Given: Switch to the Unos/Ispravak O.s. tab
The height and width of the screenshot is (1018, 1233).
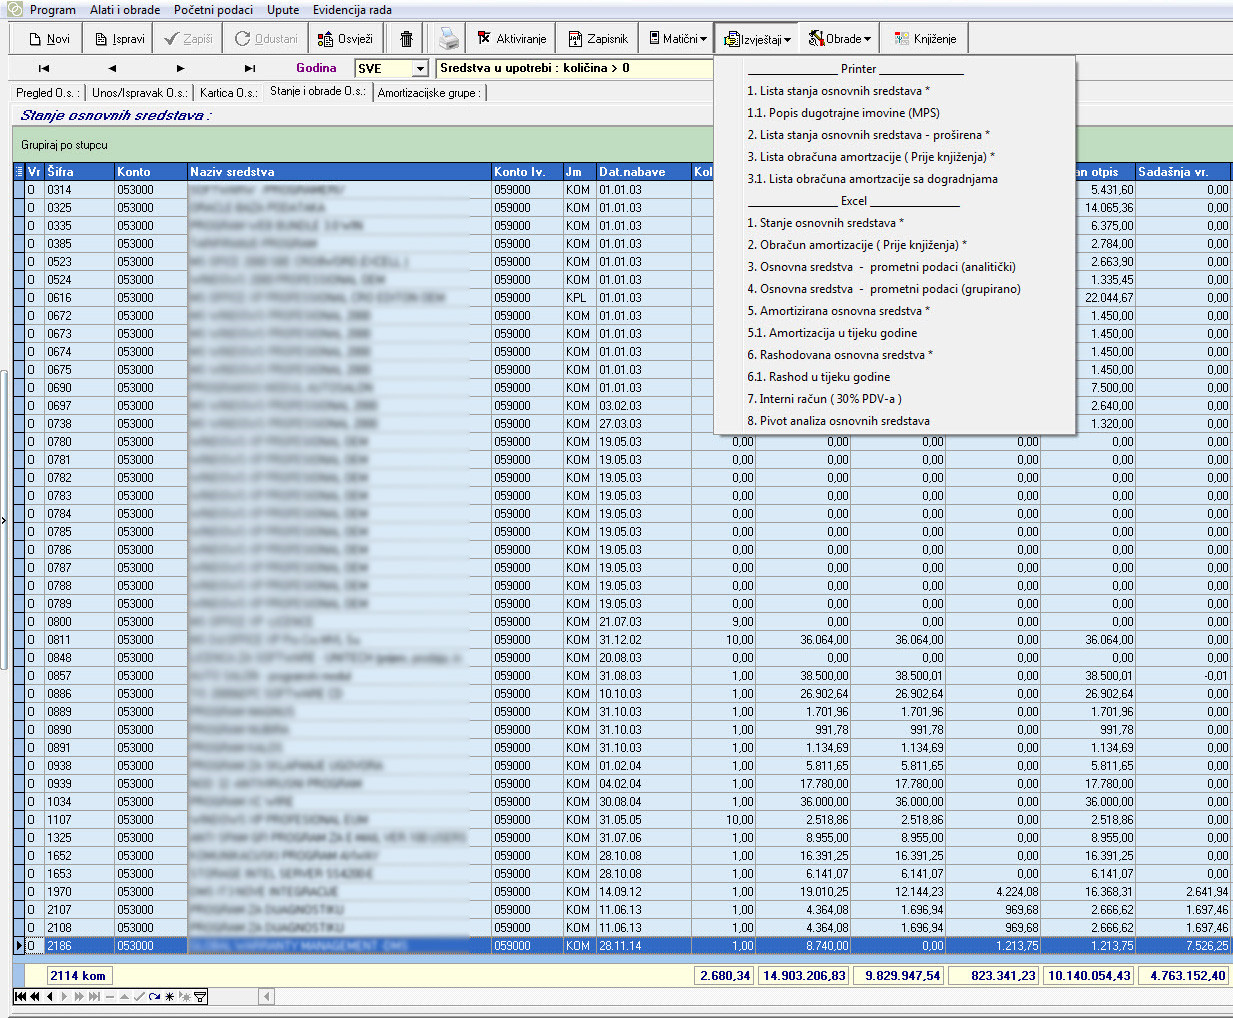Looking at the screenshot, I should point(139,92).
